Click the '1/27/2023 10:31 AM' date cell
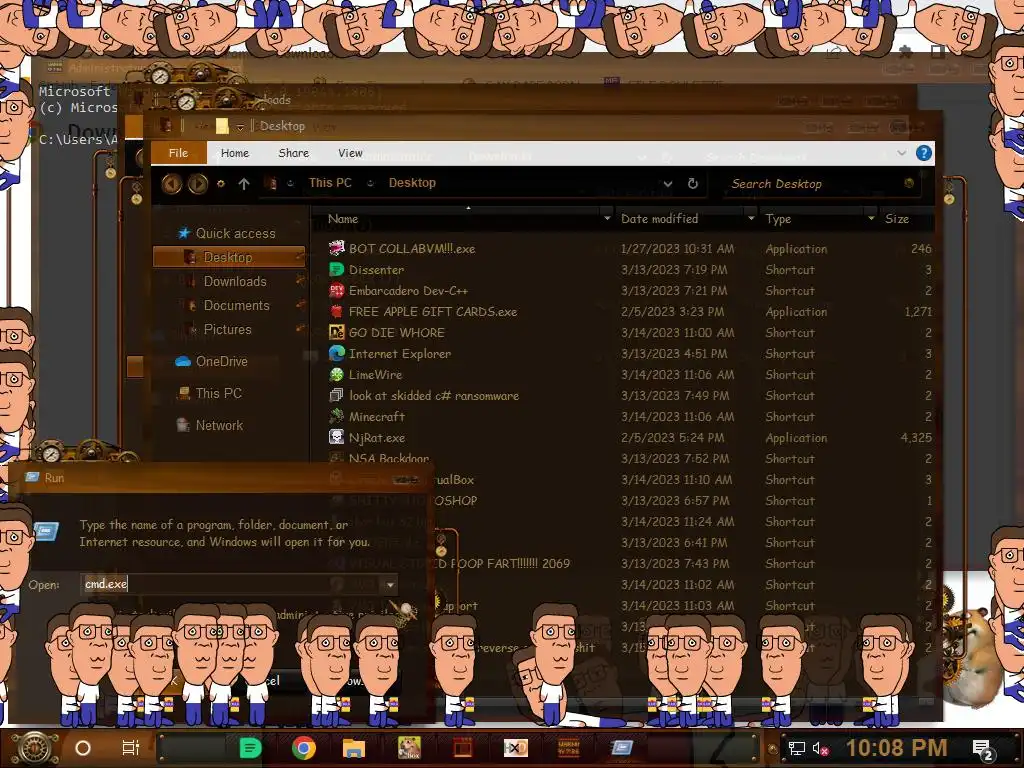 tap(677, 249)
